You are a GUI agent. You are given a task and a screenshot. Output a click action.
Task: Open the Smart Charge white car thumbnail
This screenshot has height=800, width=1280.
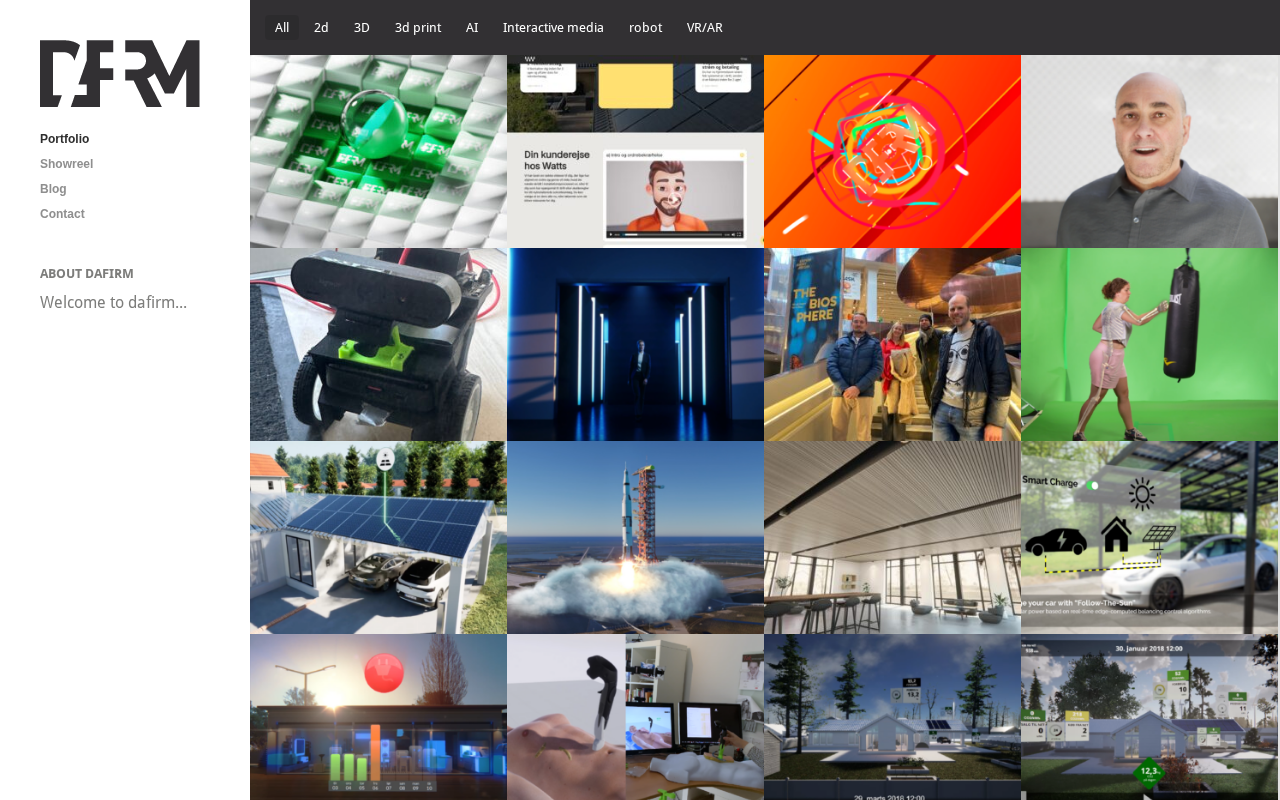[x=1149, y=537]
